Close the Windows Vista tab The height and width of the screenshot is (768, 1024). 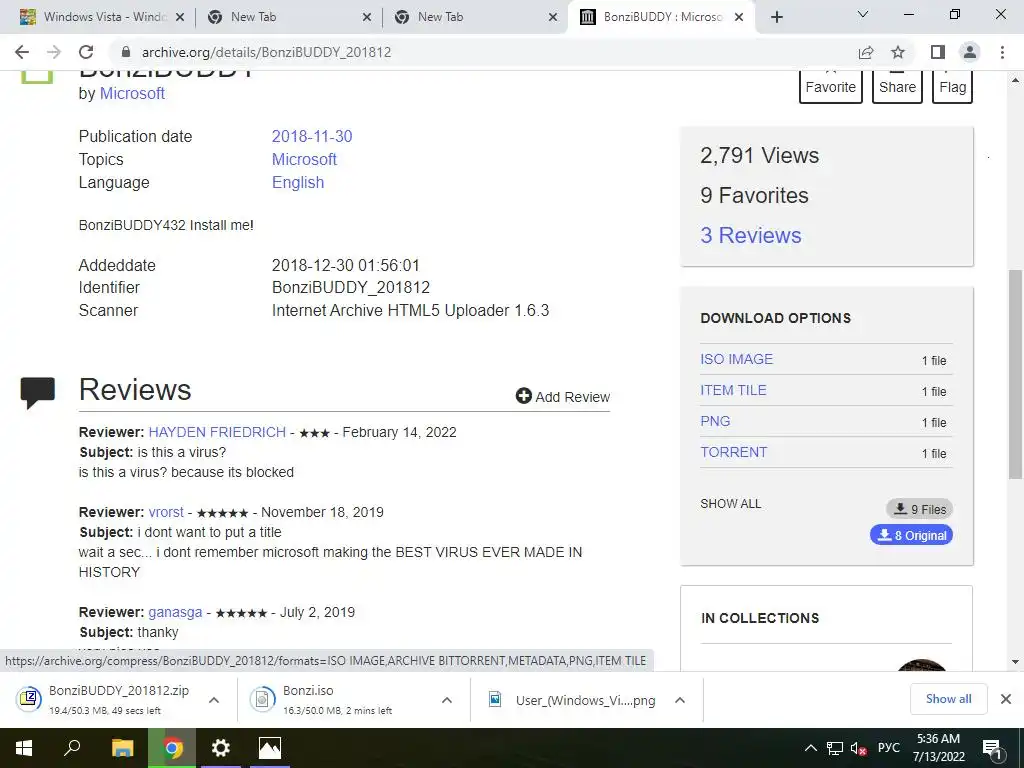click(x=180, y=17)
